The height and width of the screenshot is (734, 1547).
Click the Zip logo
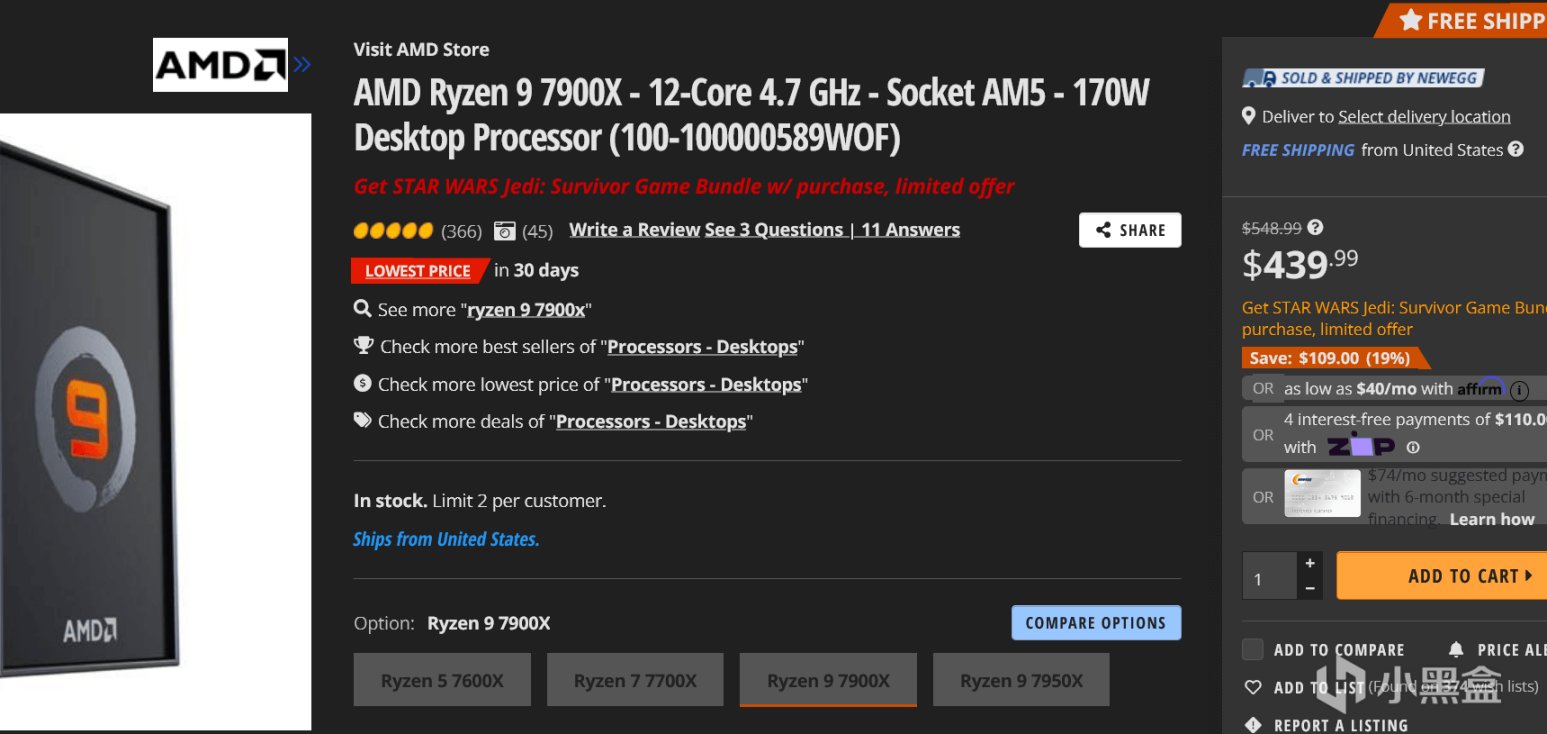pyautogui.click(x=1361, y=447)
